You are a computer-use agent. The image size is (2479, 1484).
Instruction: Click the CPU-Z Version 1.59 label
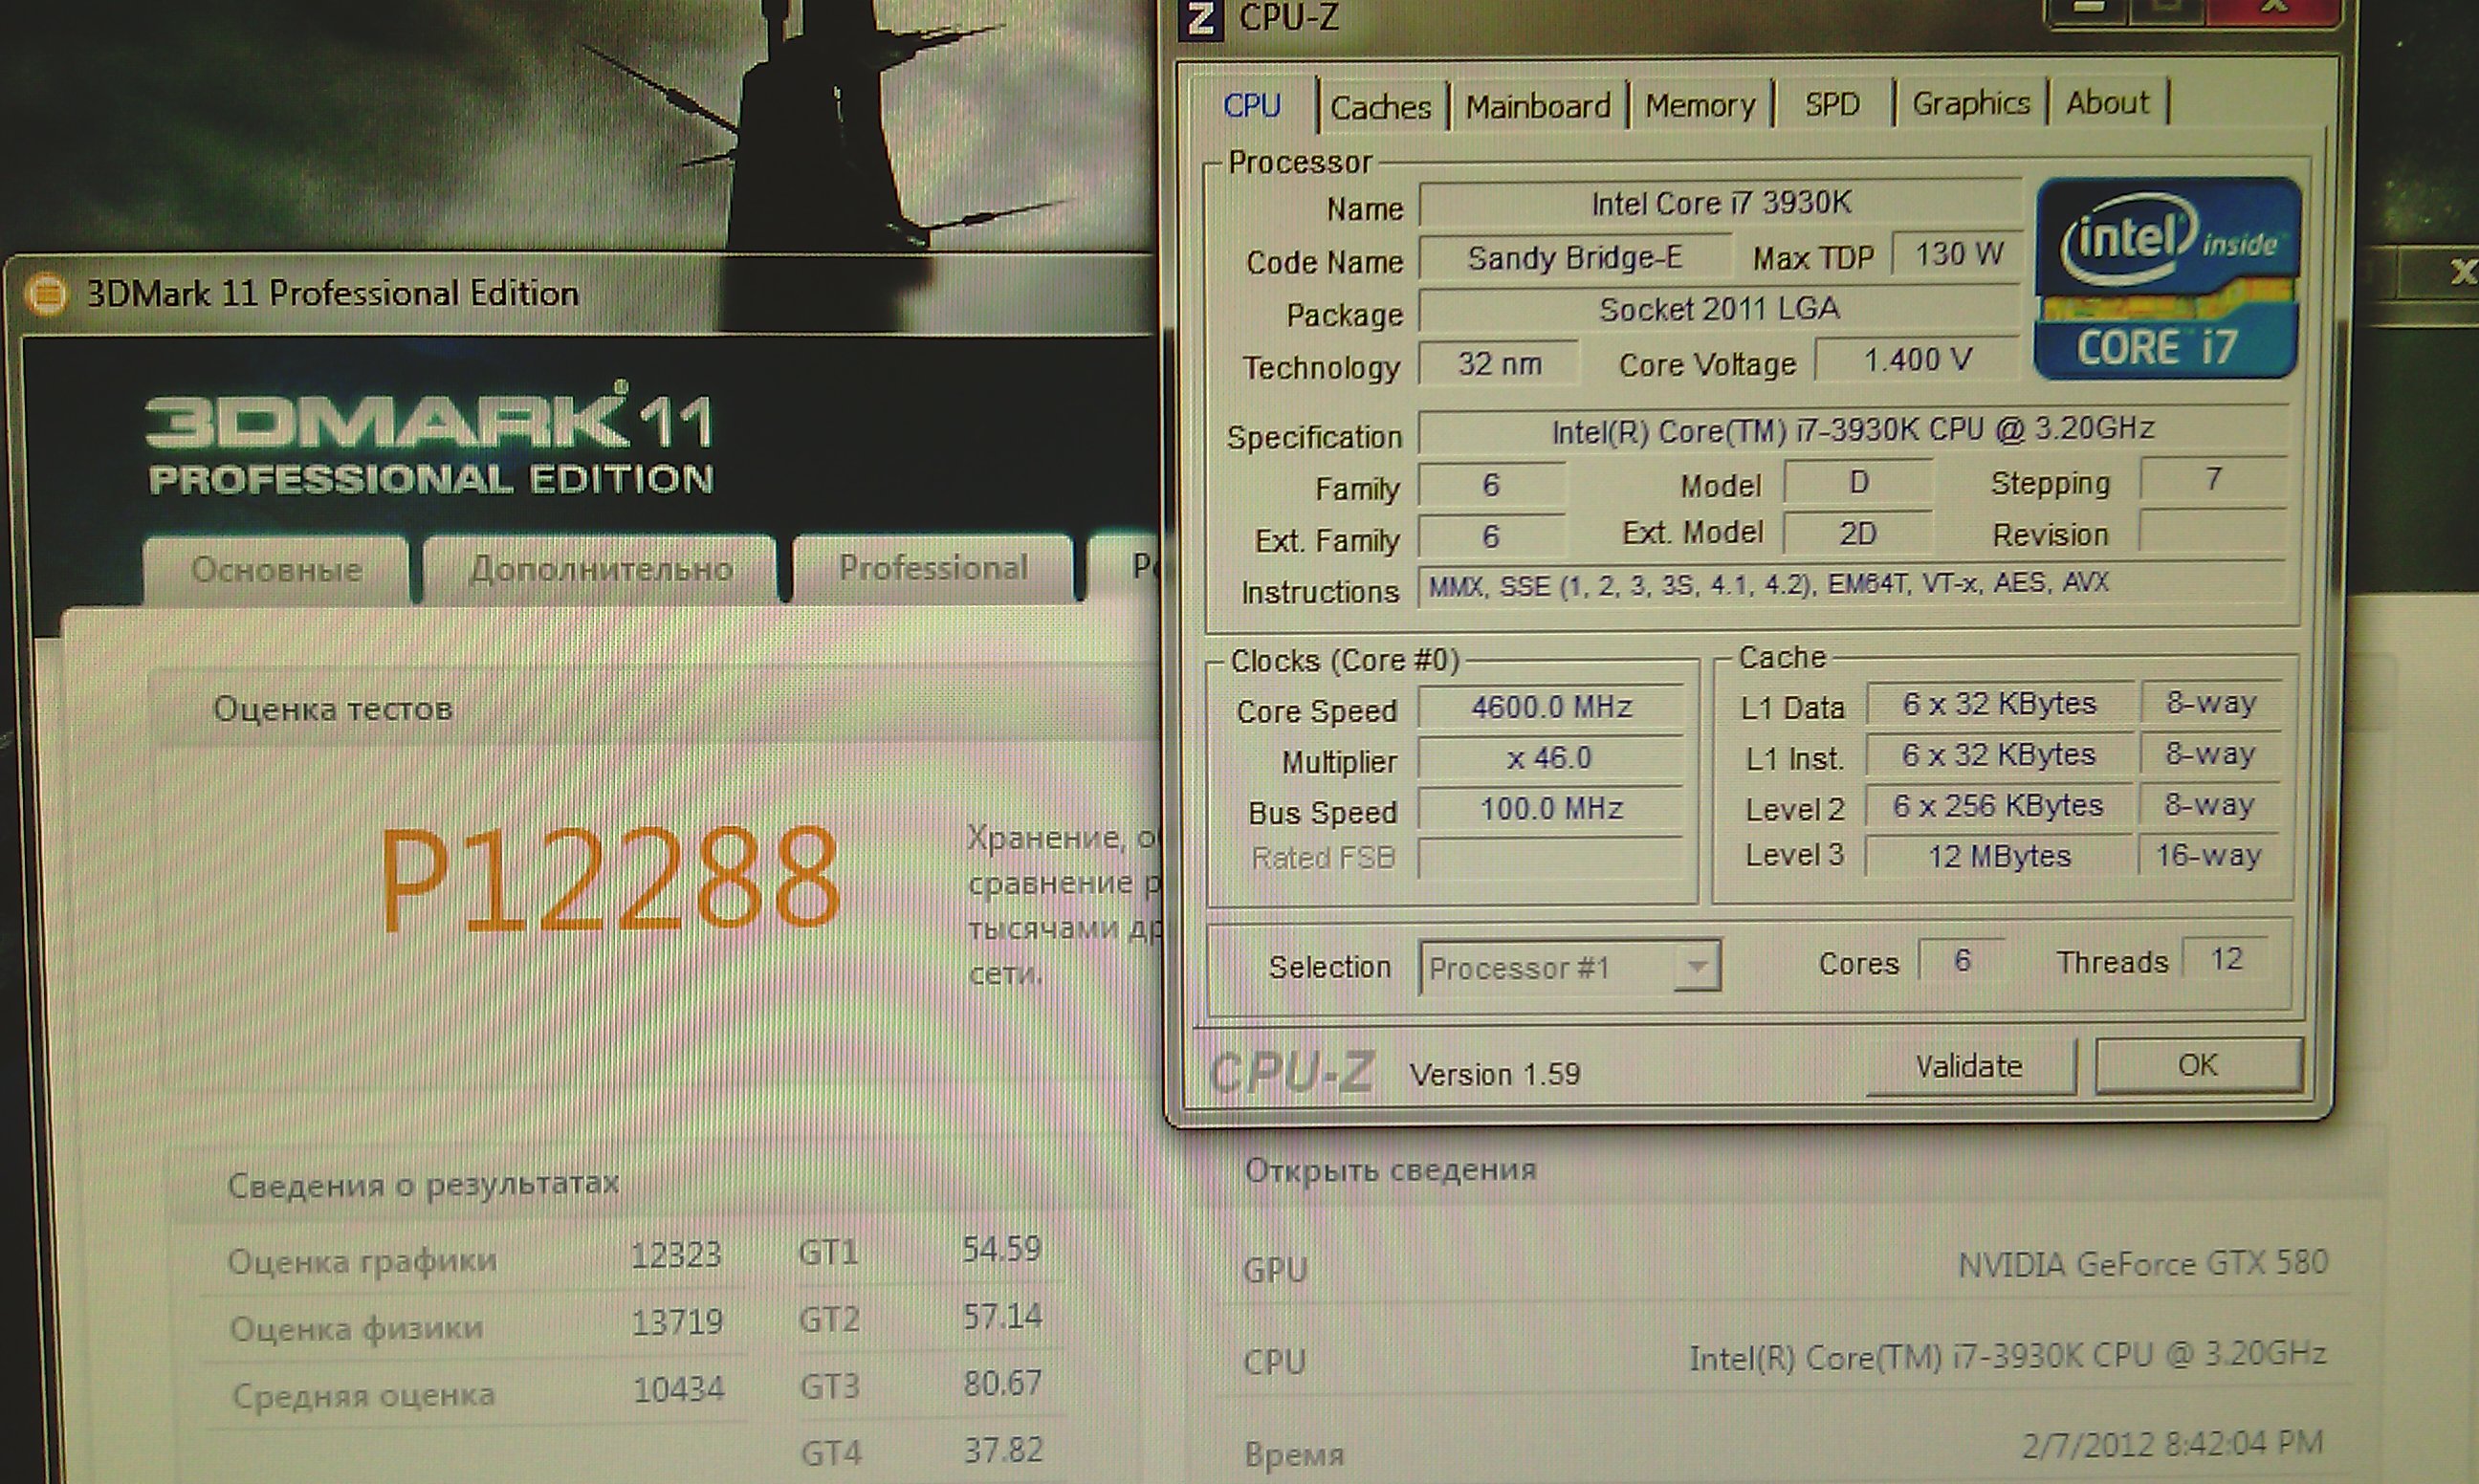1494,1074
